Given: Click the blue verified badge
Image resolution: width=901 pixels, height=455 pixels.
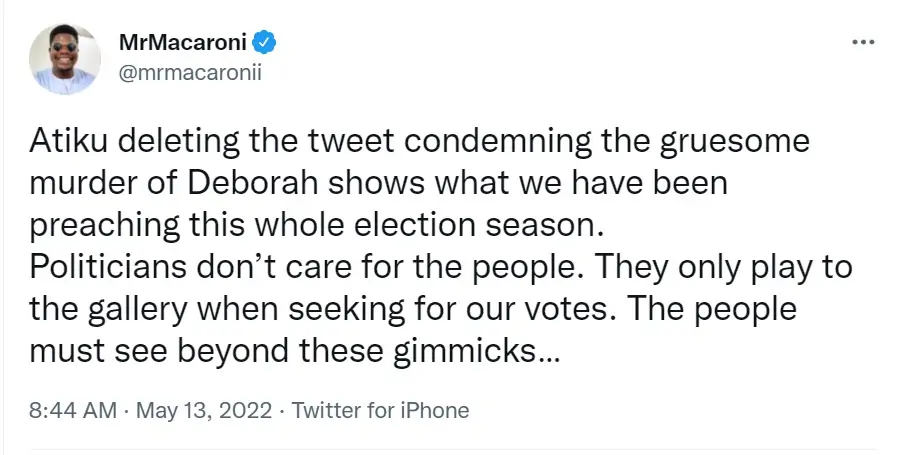Looking at the screenshot, I should click(265, 43).
